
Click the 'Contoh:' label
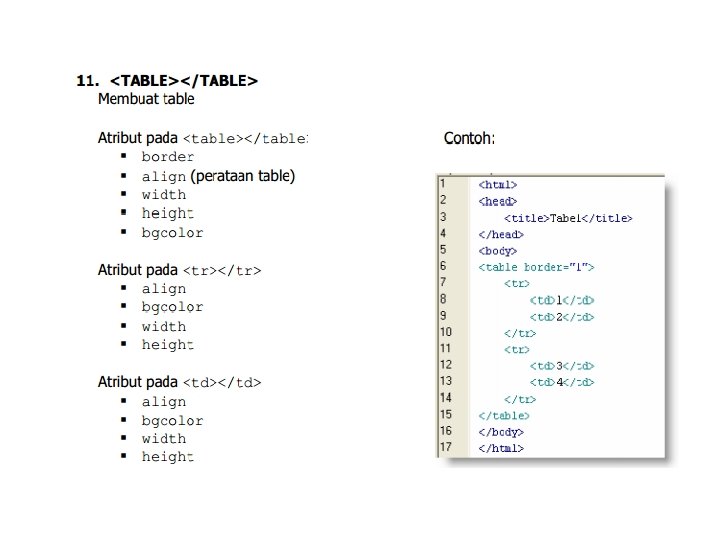click(469, 138)
